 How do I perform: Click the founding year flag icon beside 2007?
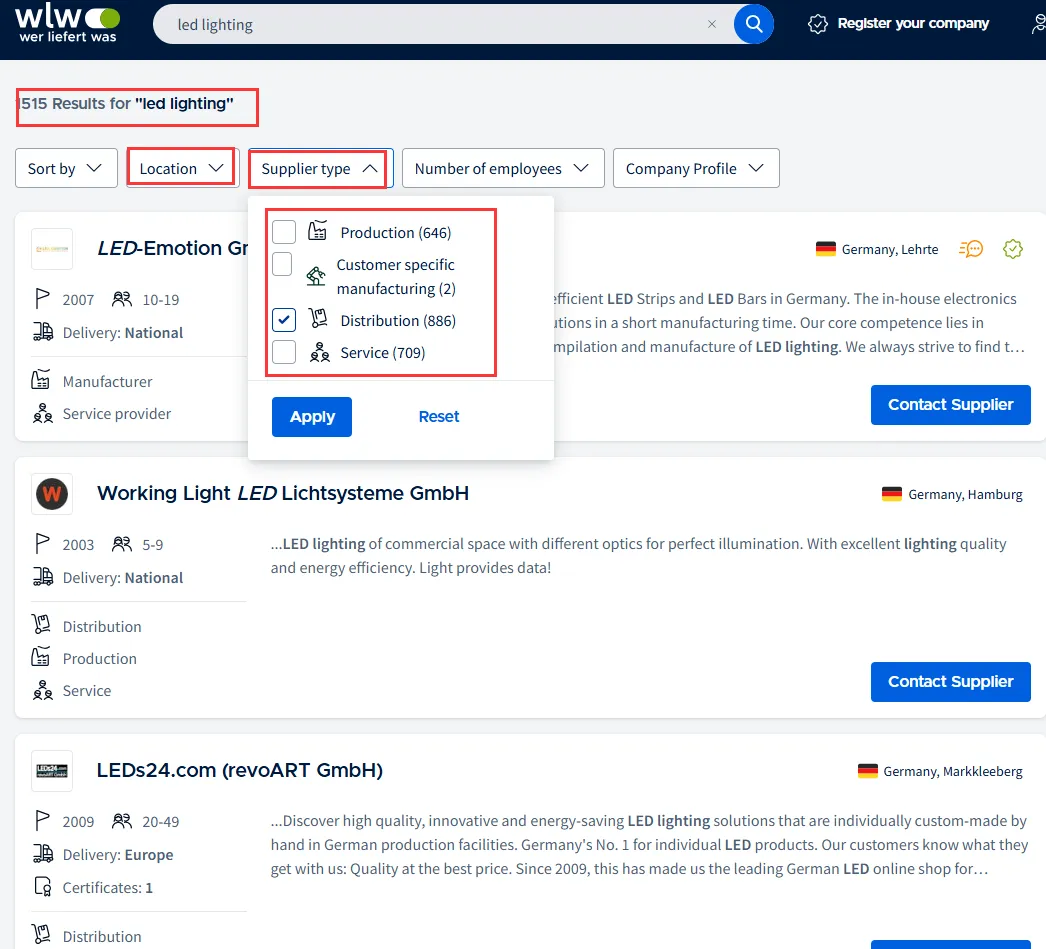point(42,299)
